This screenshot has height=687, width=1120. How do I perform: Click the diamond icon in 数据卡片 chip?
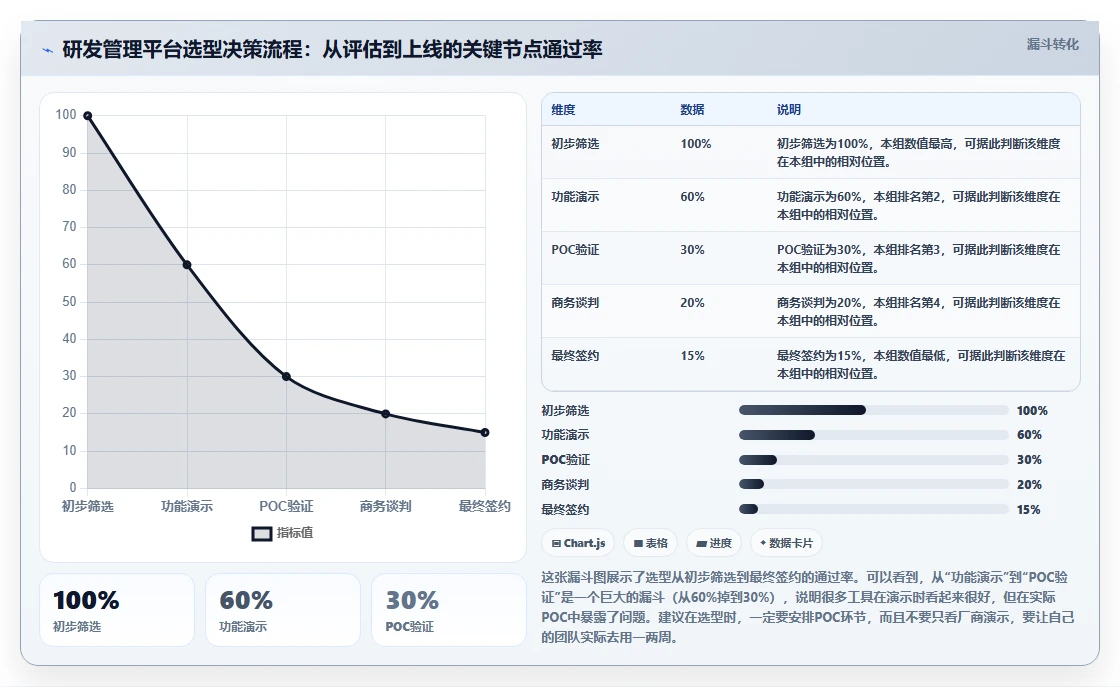[x=763, y=543]
